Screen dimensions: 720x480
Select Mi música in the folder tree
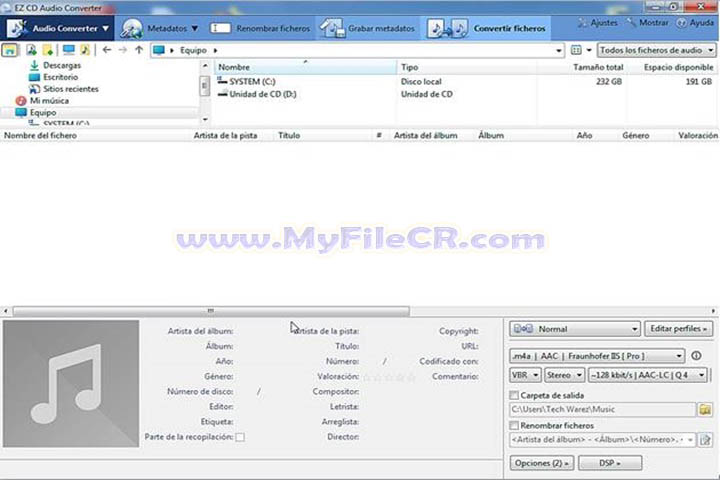tap(49, 101)
